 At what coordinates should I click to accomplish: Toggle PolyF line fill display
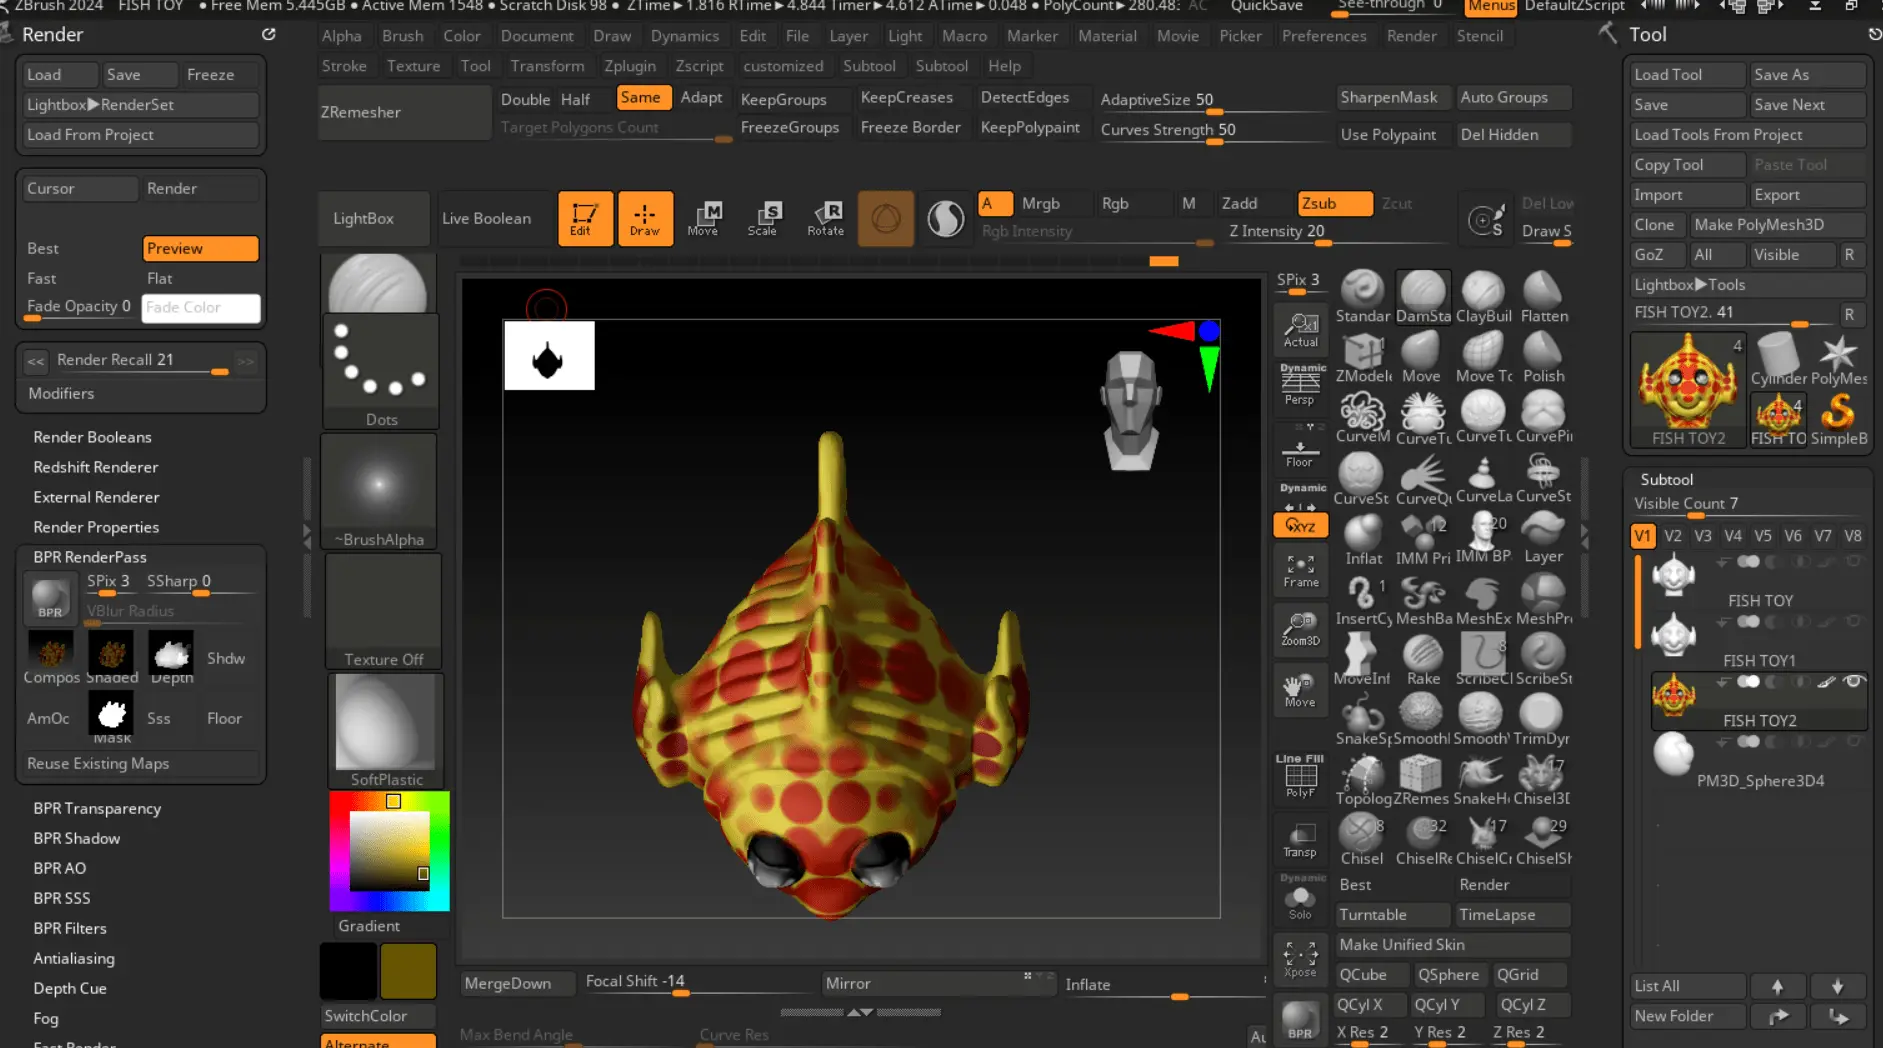click(1300, 778)
